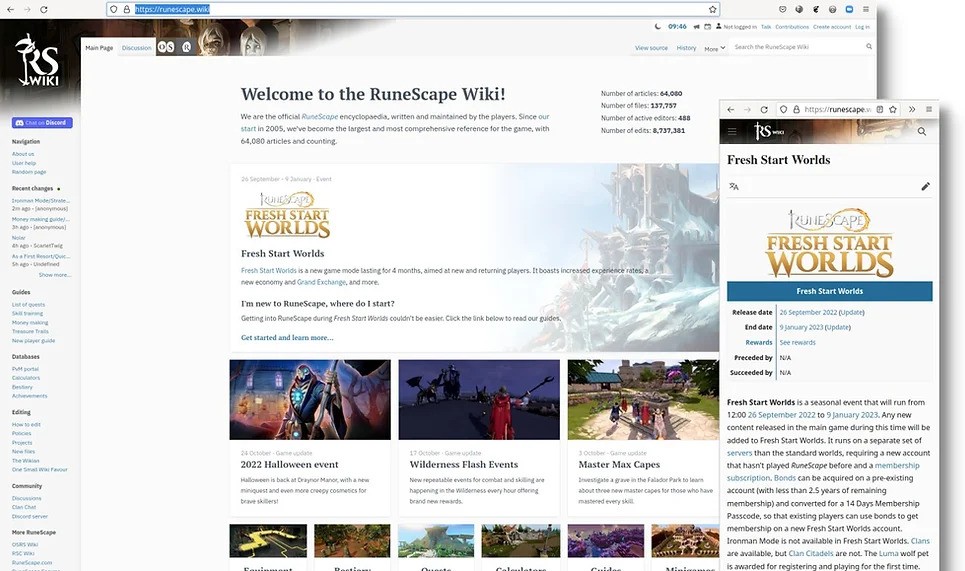This screenshot has width=965, height=571.
Task: Open the mobile page hamburger menu
Action: pyautogui.click(x=732, y=131)
